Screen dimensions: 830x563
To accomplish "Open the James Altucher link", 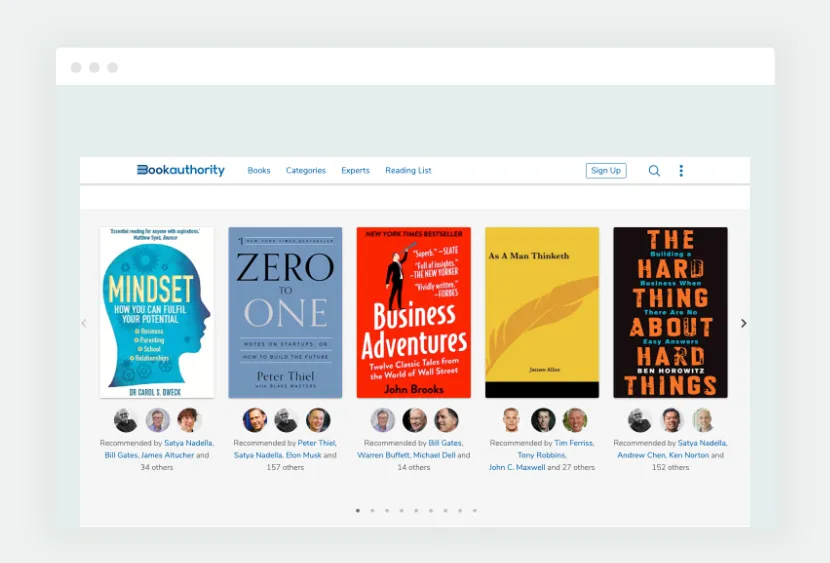I will (167, 455).
